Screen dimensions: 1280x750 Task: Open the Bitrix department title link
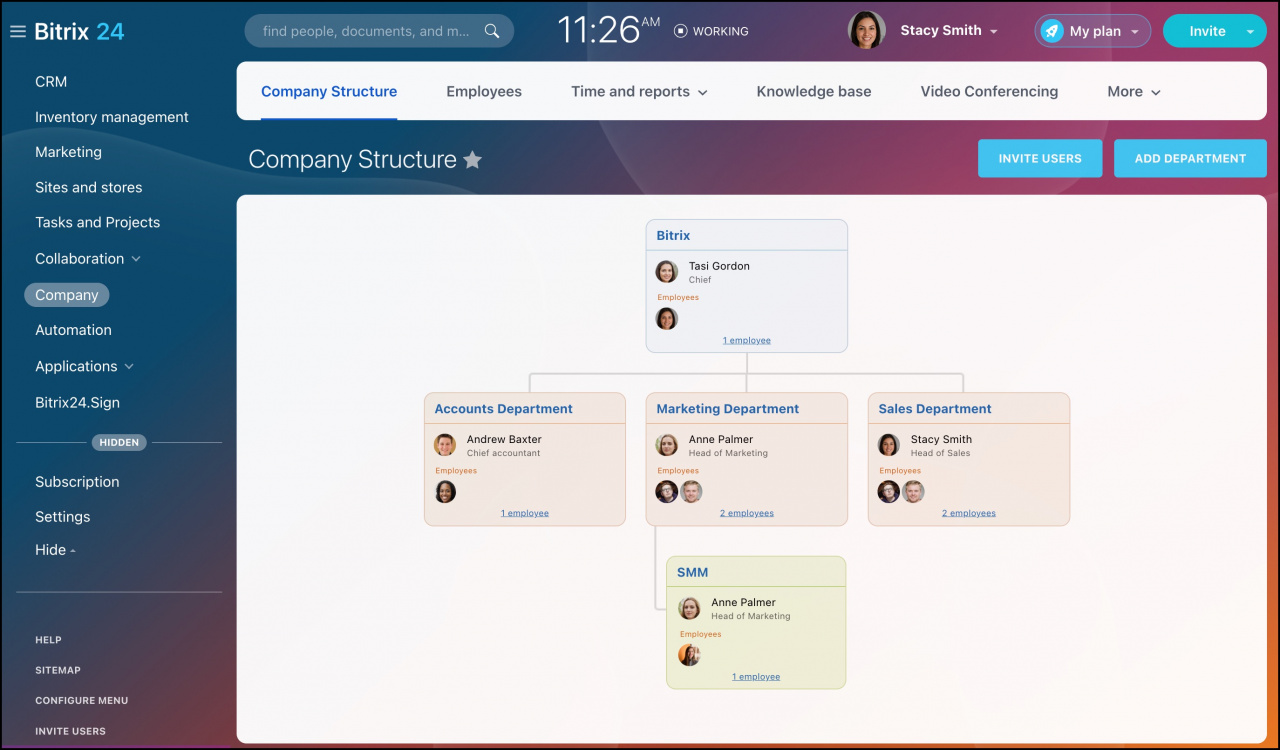coord(673,236)
